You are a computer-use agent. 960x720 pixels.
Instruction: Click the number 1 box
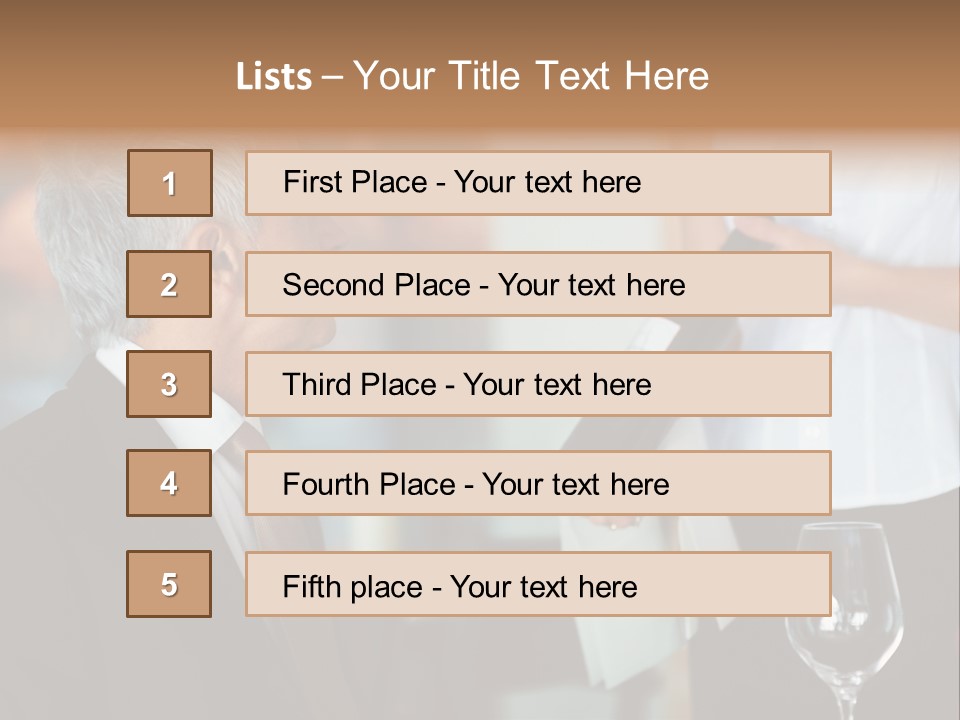169,183
